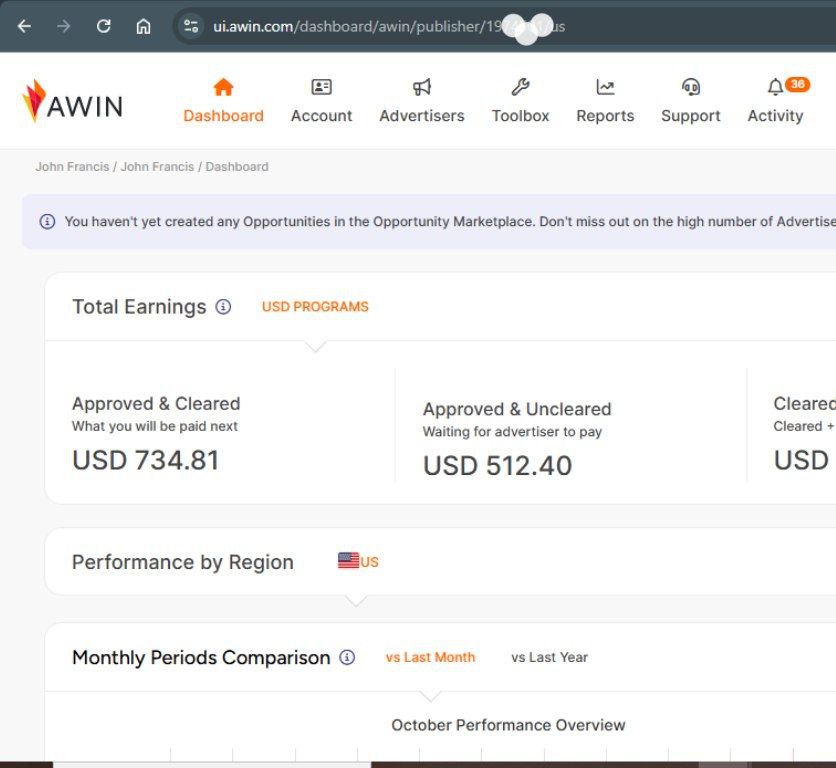Click the Account contact-card icon
The width and height of the screenshot is (836, 768).
point(321,87)
